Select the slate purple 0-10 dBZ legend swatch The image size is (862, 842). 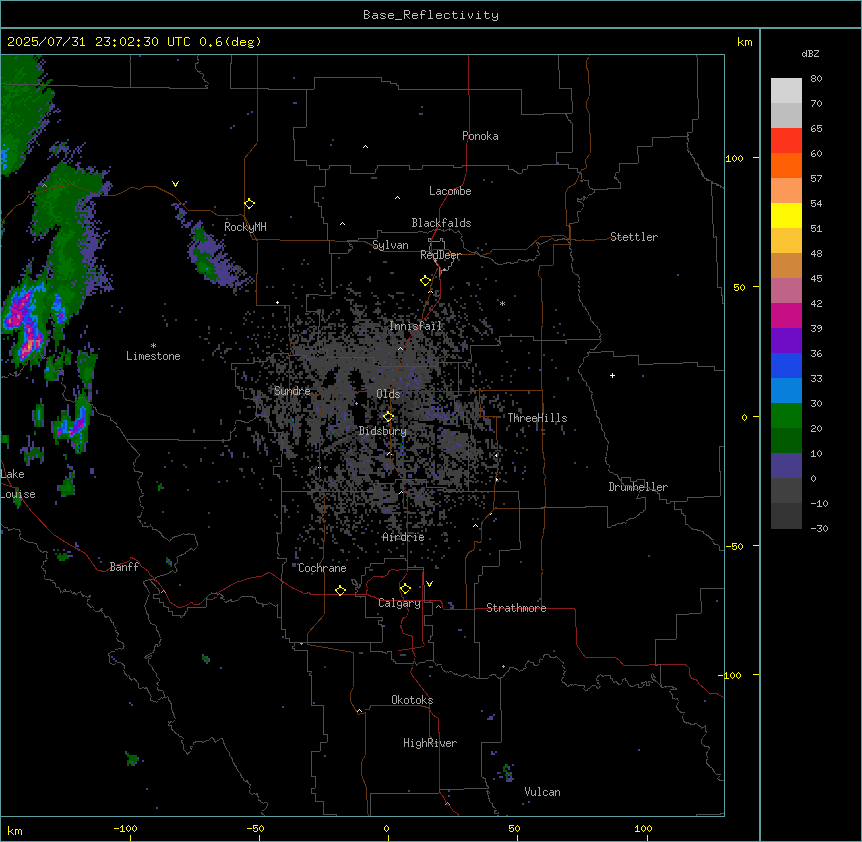pyautogui.click(x=786, y=466)
